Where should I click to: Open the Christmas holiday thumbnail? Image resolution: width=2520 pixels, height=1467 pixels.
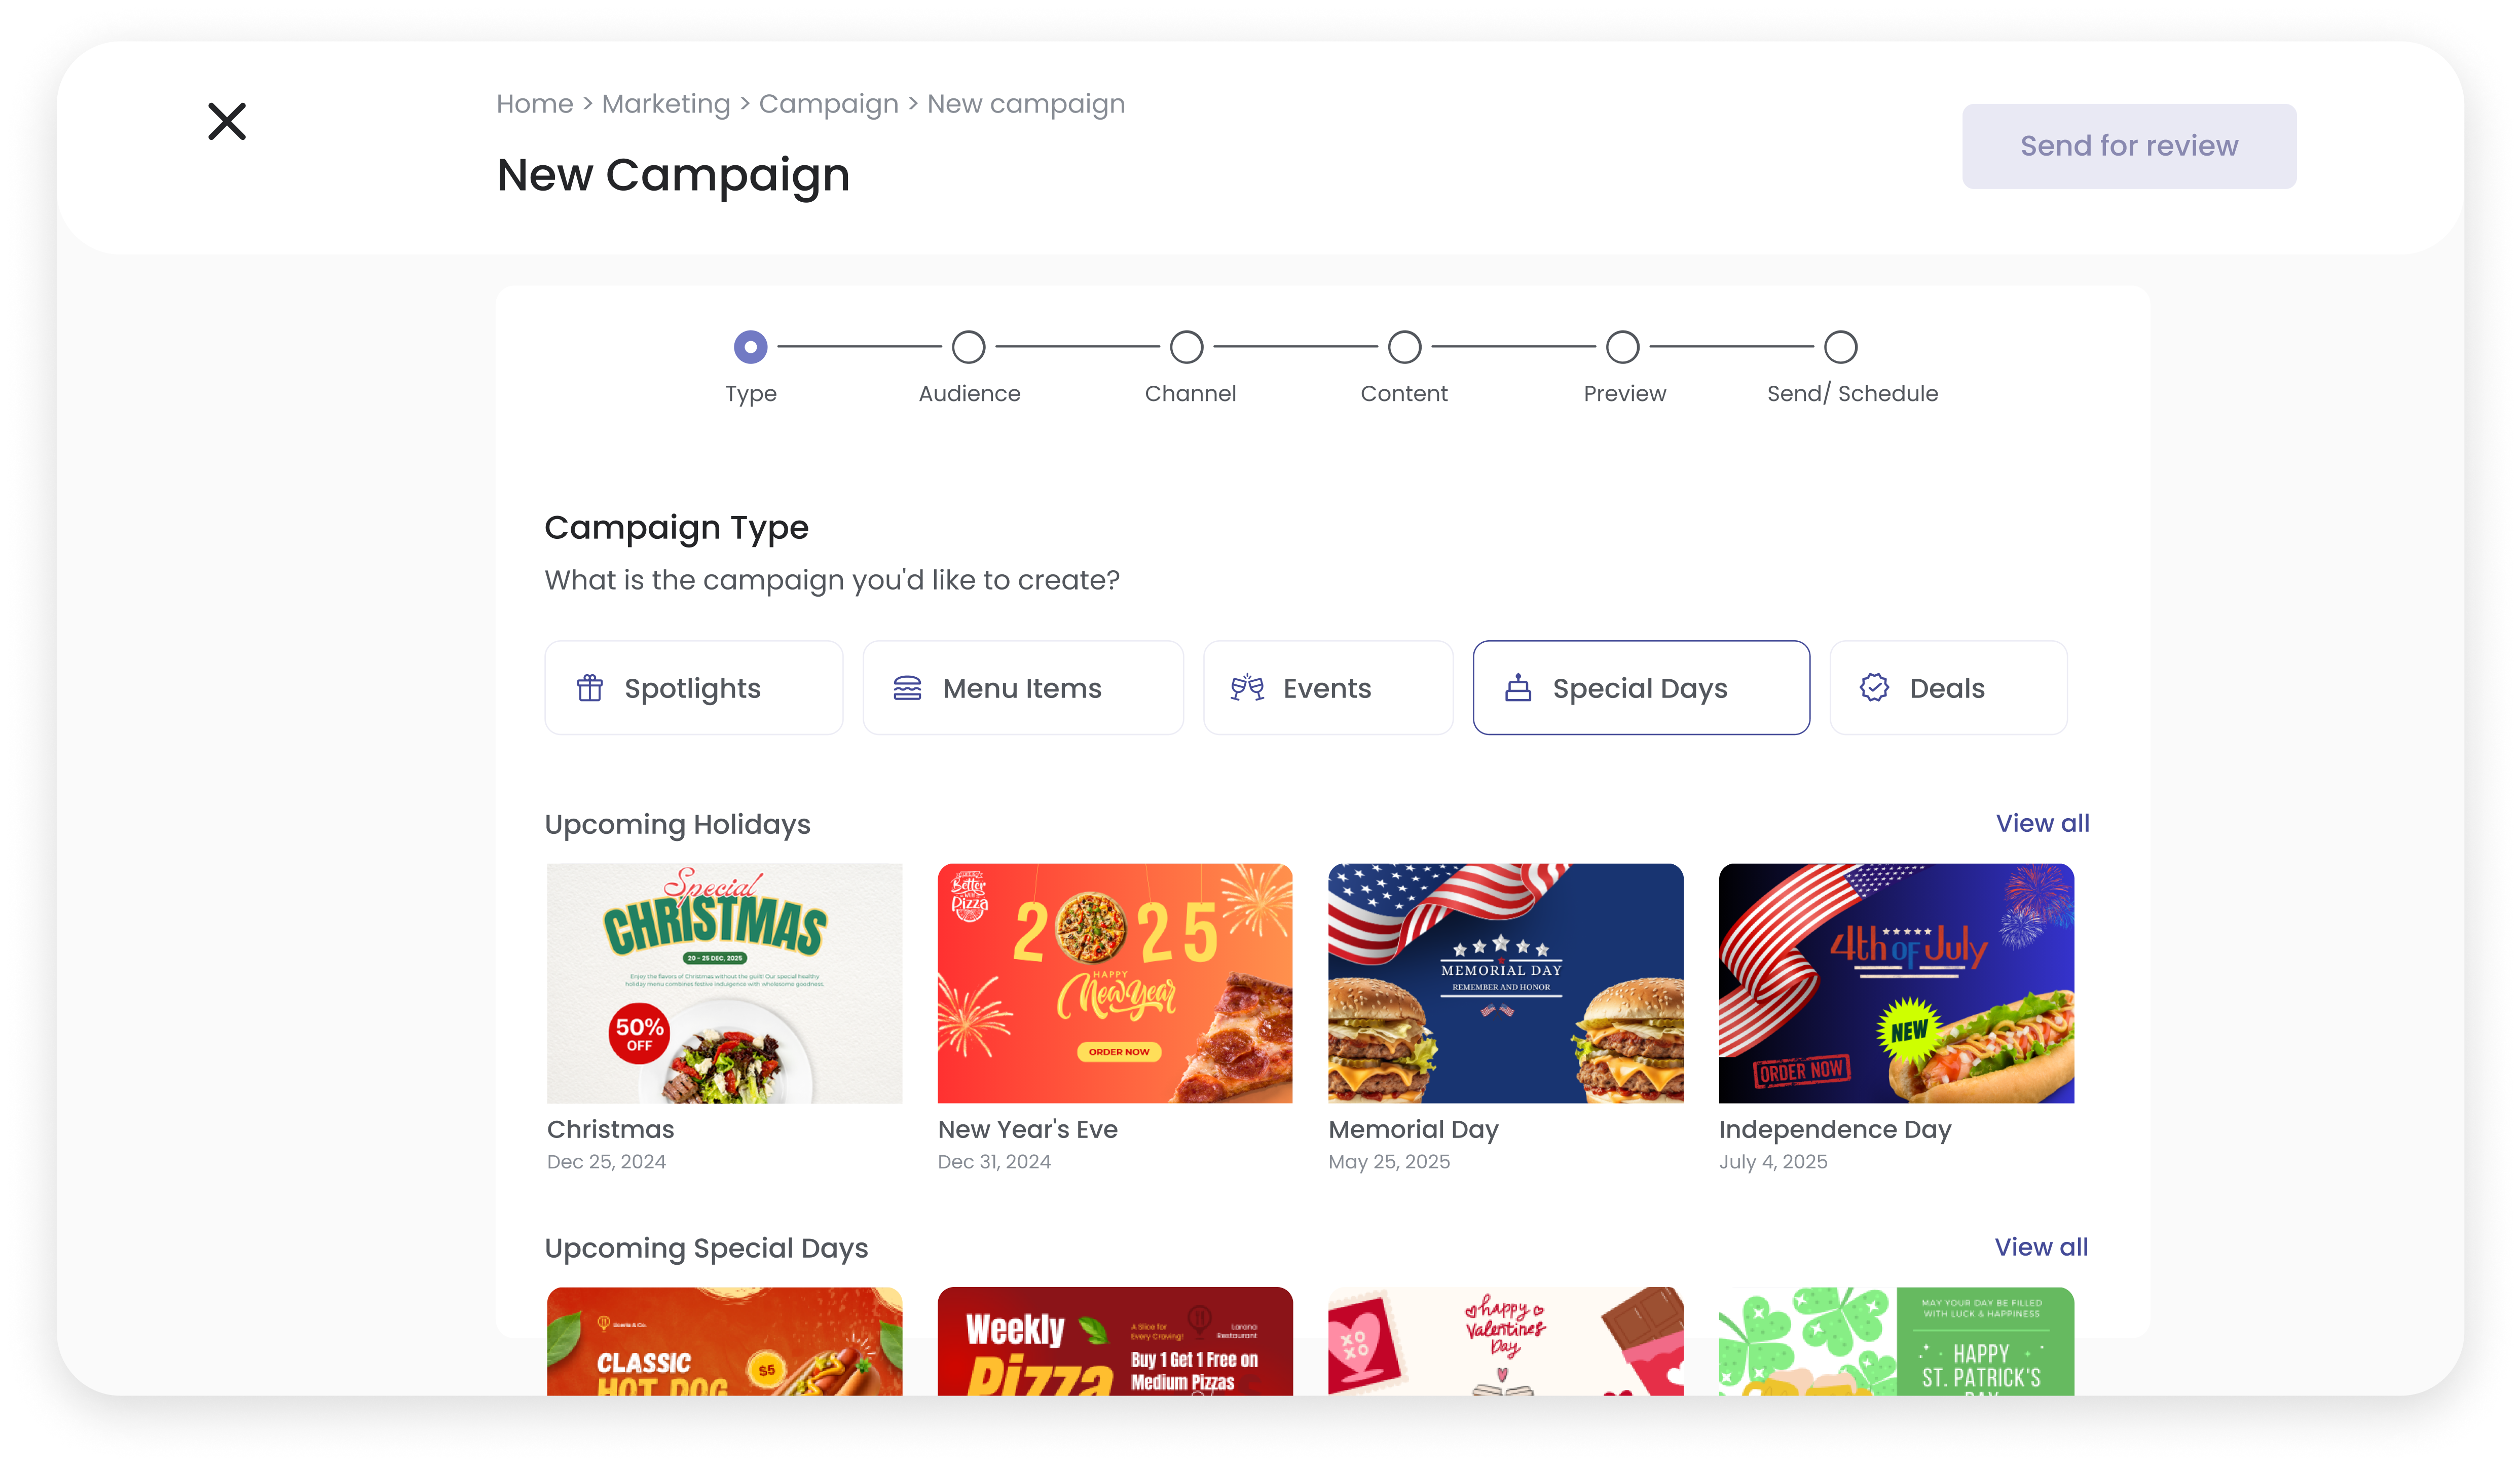724,983
